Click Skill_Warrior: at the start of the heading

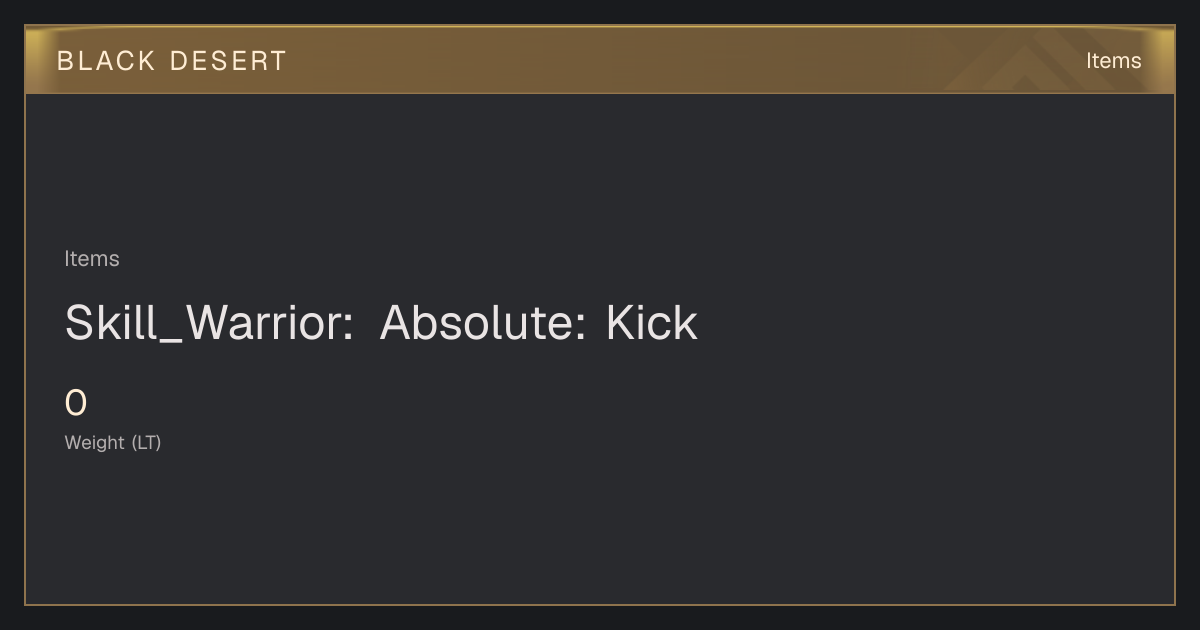210,323
